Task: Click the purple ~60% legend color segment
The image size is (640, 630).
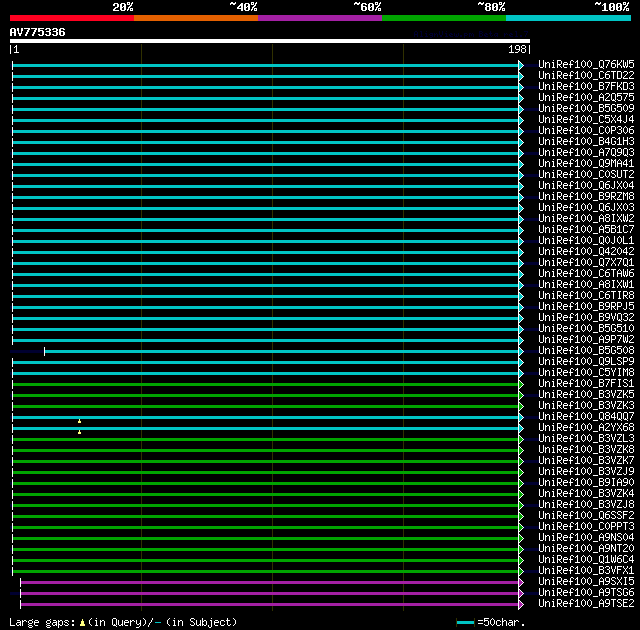Action: (x=320, y=18)
